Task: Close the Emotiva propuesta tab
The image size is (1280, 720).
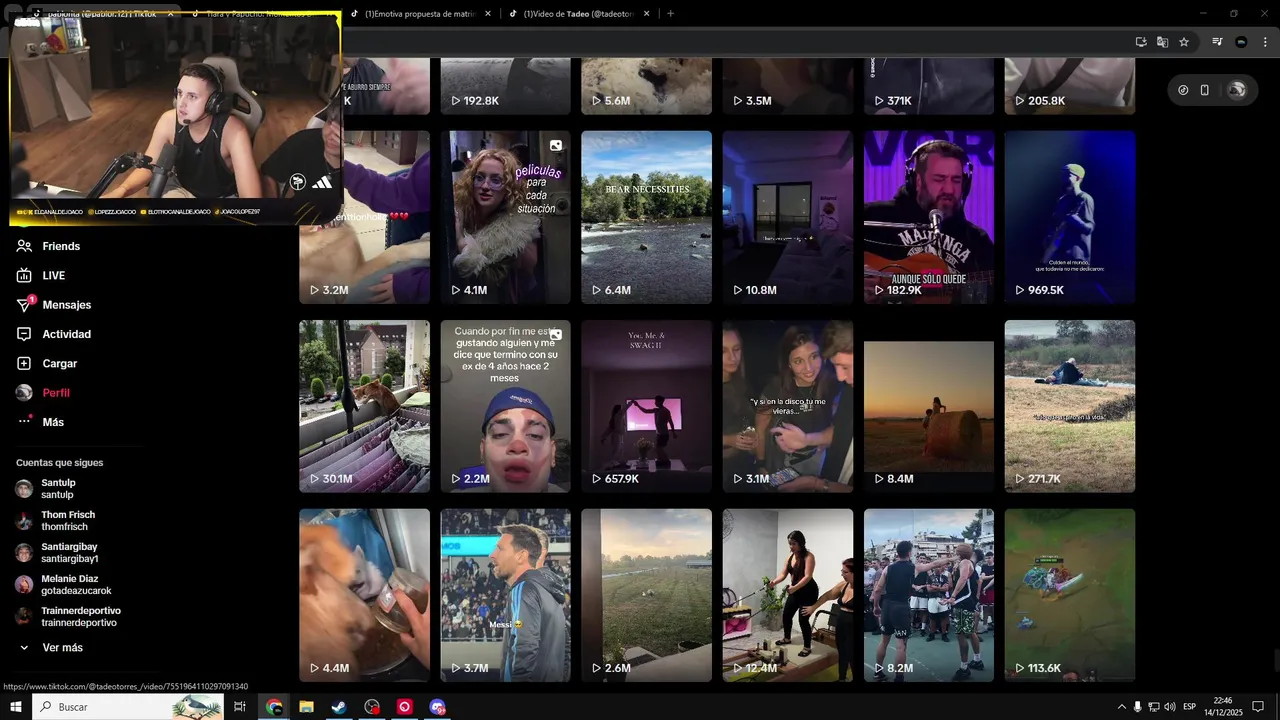Action: (x=488, y=14)
